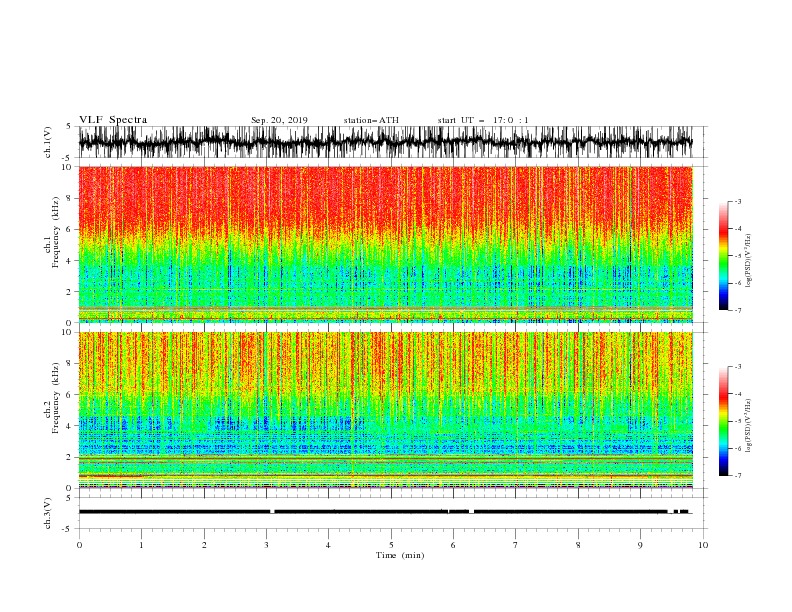Click the "-3" label on ch.1 color bar
The width and height of the screenshot is (792, 612).
[737, 201]
